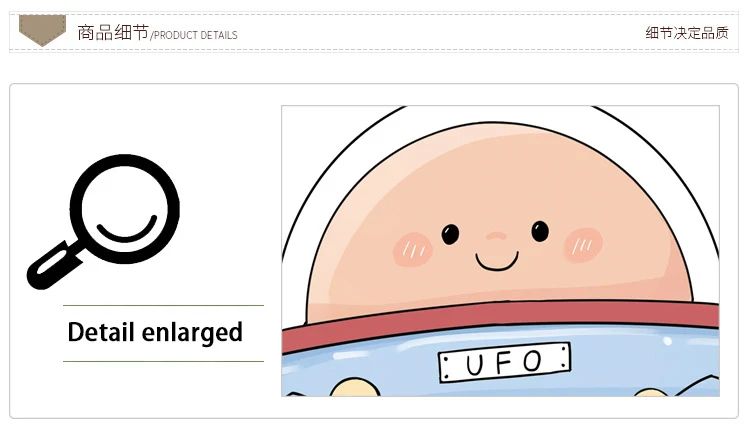Click the yellow light on UFO left
The image size is (750, 432).
[354, 387]
